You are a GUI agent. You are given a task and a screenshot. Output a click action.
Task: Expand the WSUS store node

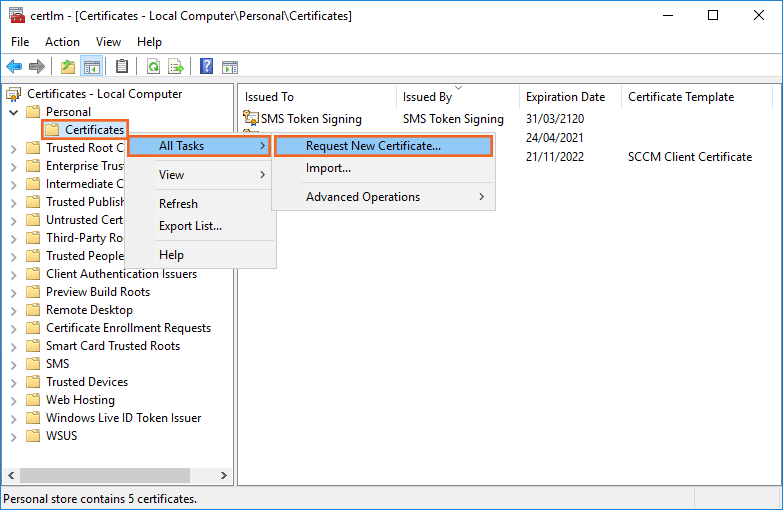[x=14, y=436]
